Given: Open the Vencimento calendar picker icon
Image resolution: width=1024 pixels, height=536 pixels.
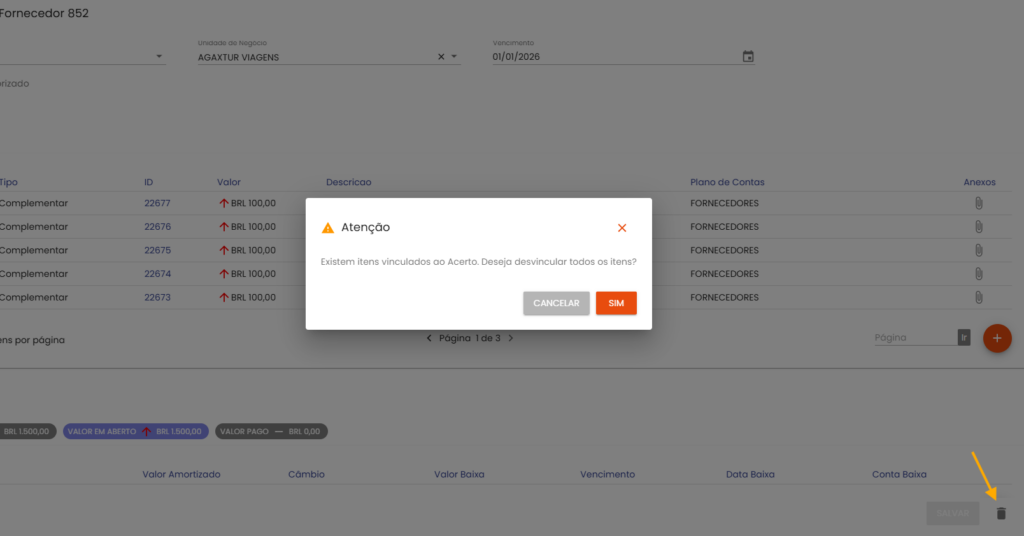Looking at the screenshot, I should (x=748, y=57).
